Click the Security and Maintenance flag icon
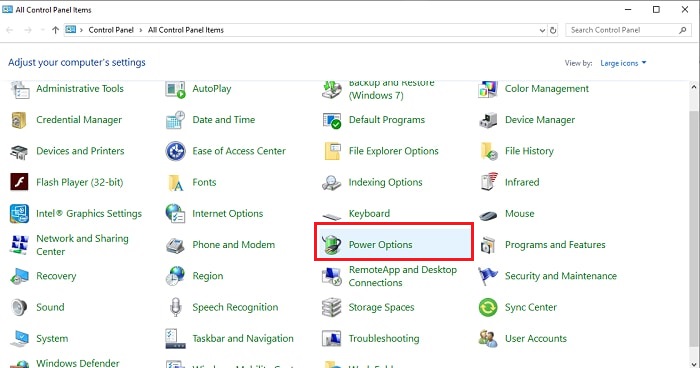Image resolution: width=700 pixels, height=368 pixels. point(488,276)
